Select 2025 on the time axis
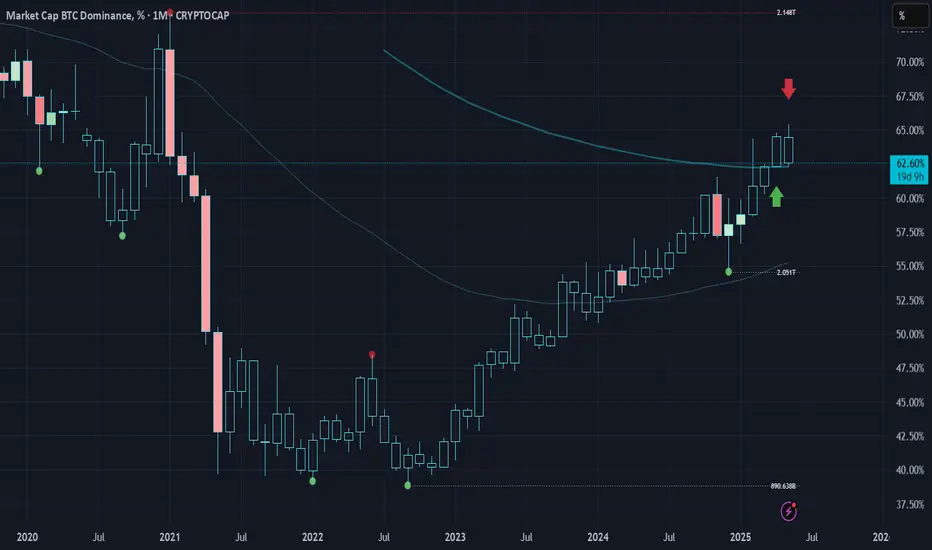The width and height of the screenshot is (932, 550). click(740, 537)
